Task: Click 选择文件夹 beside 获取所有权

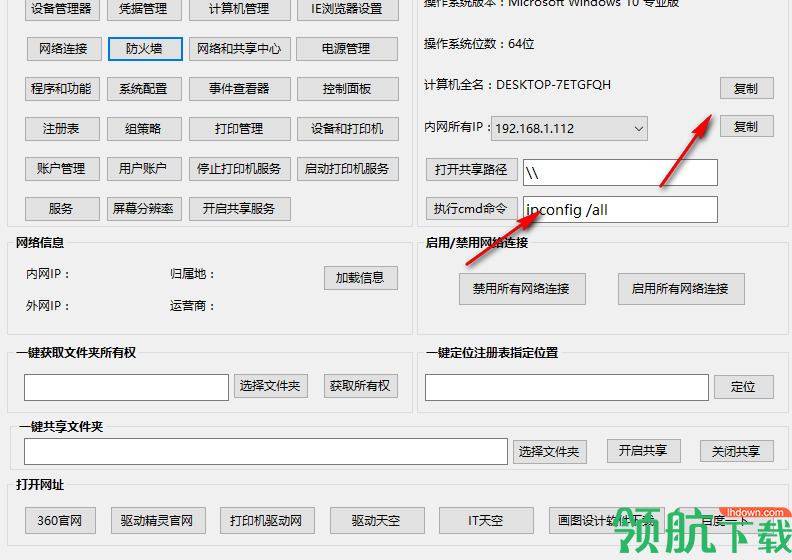Action: 271,386
